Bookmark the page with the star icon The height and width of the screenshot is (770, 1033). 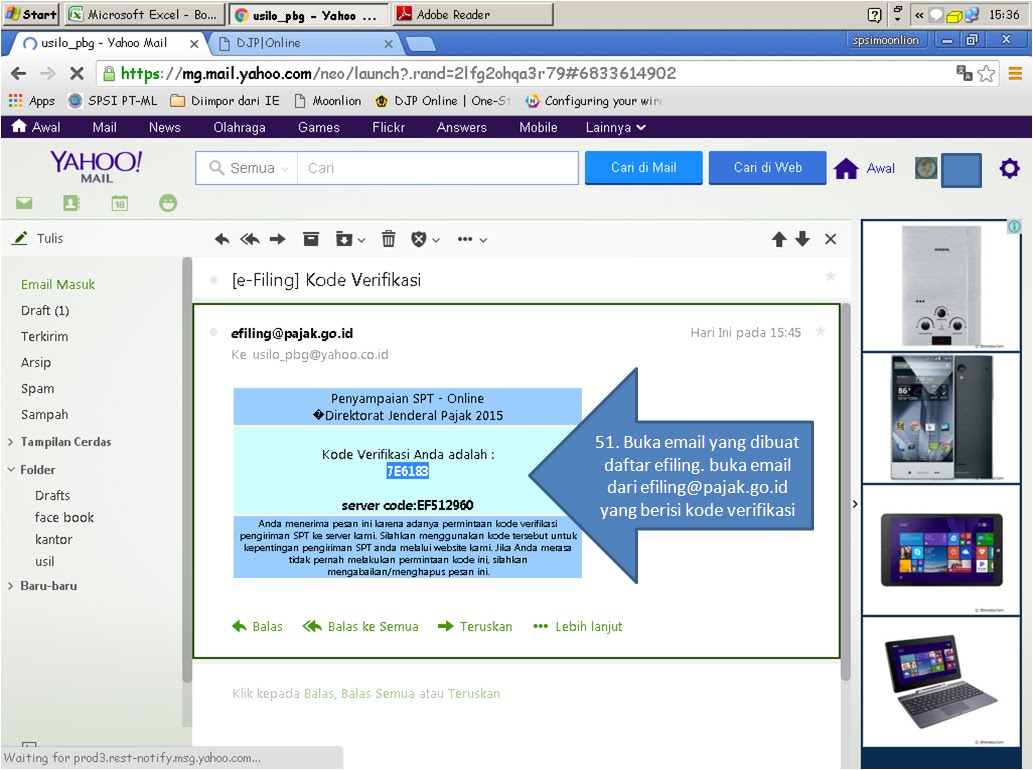click(986, 73)
